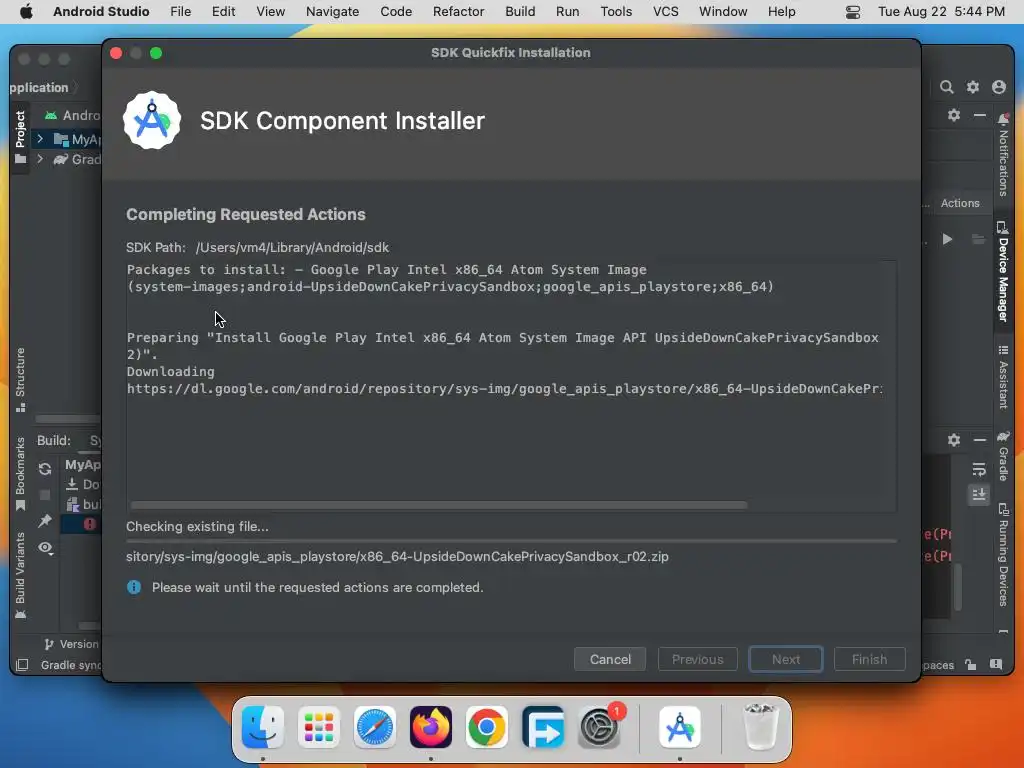The height and width of the screenshot is (768, 1024).
Task: Open the Structure tool window tab
Action: tap(20, 380)
